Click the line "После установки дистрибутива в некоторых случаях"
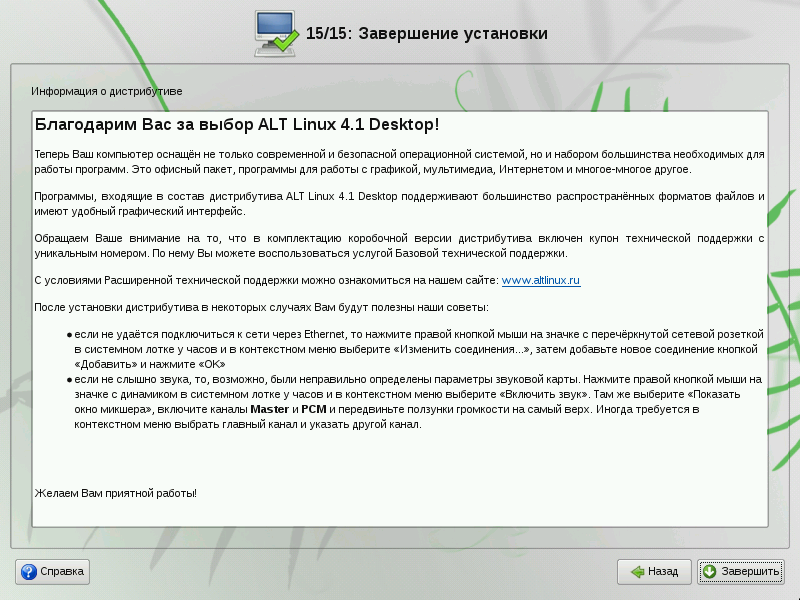The image size is (800, 600). coord(261,306)
